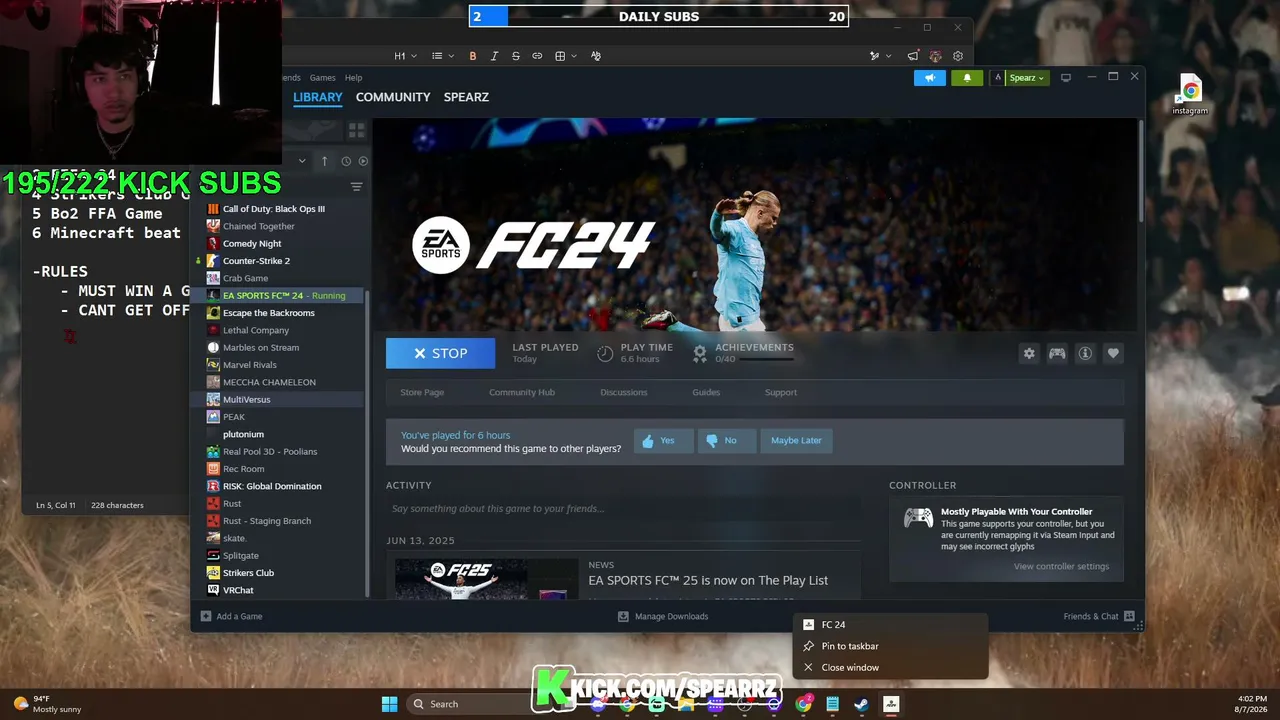Recommend the game with Yes button

pos(663,441)
